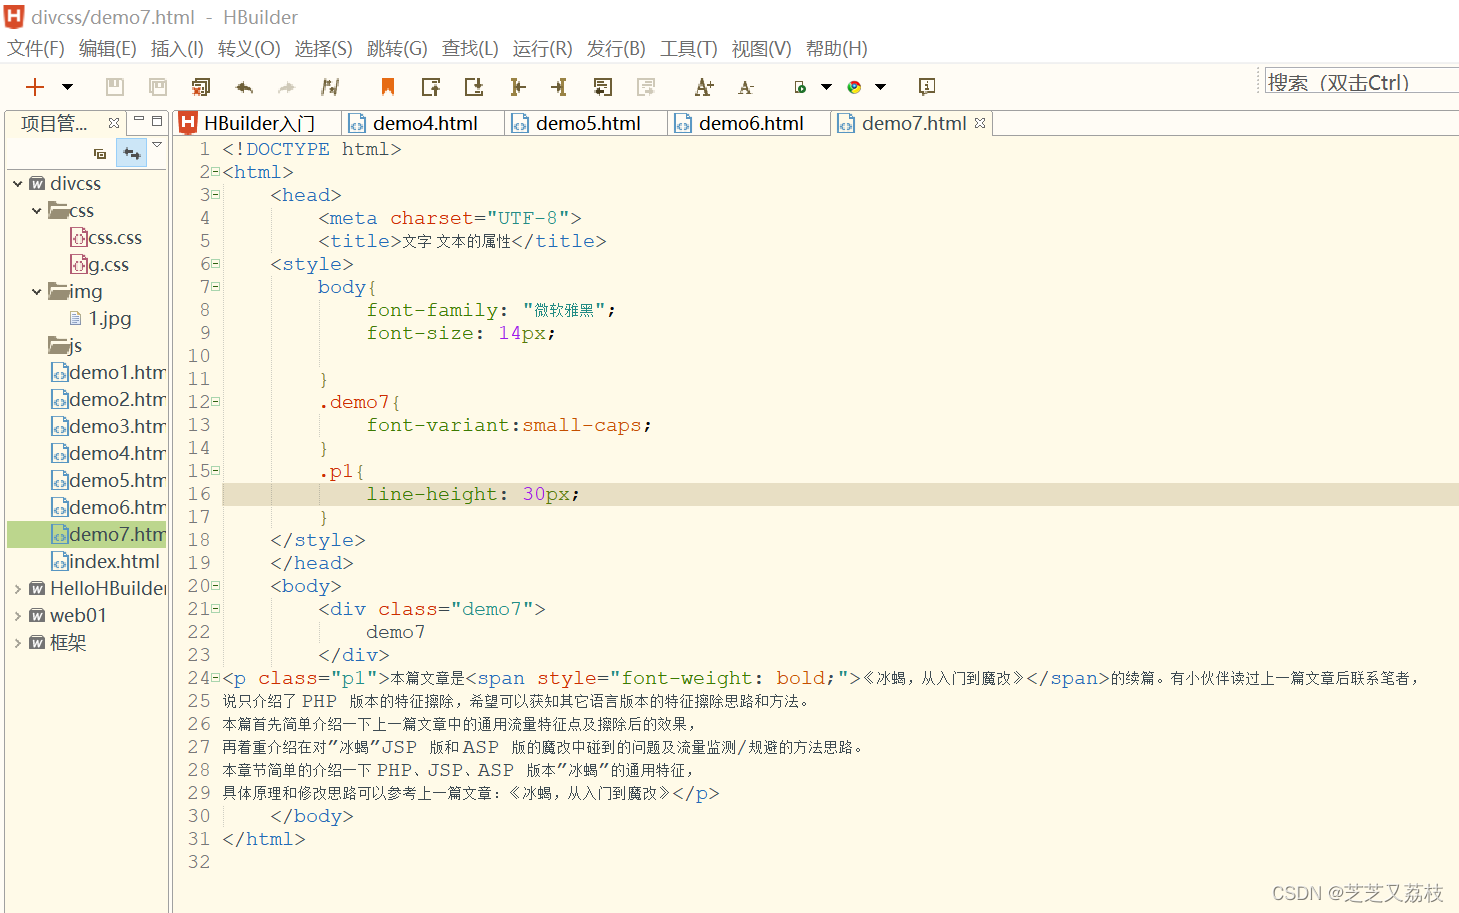Close the 项目管理器 panel tab

coord(114,123)
